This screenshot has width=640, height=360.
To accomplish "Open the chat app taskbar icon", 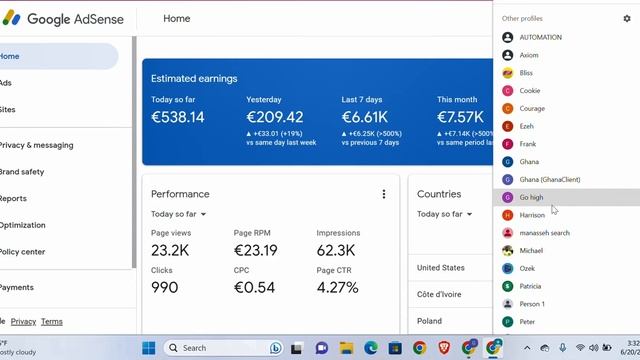I will 322,348.
